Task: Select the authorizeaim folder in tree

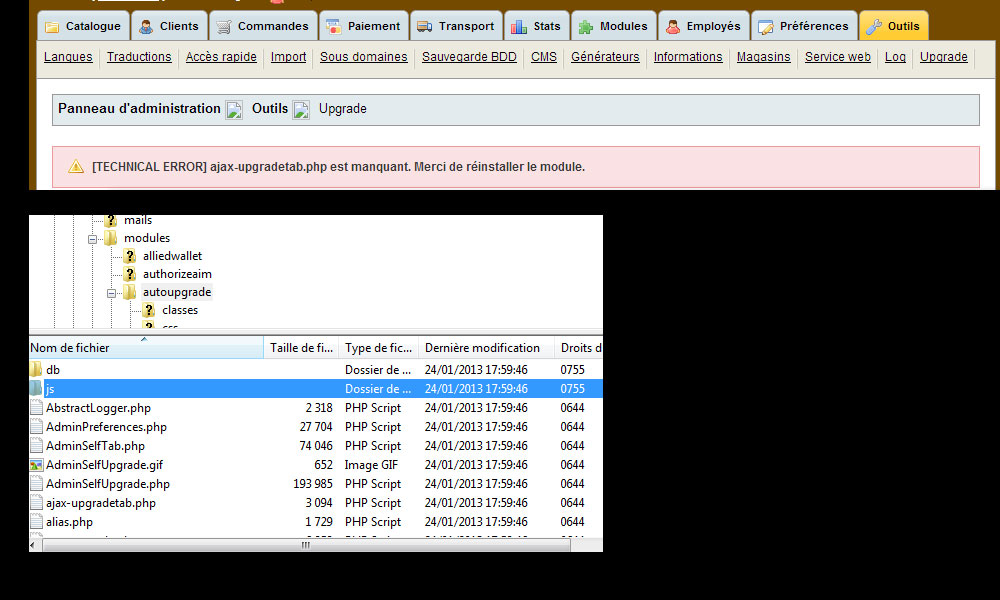Action: click(177, 274)
